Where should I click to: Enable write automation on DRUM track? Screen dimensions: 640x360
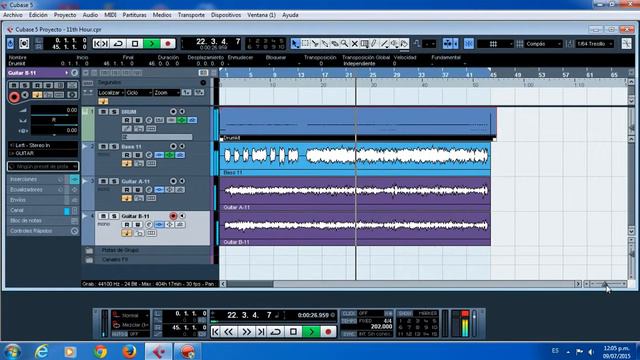click(138, 120)
